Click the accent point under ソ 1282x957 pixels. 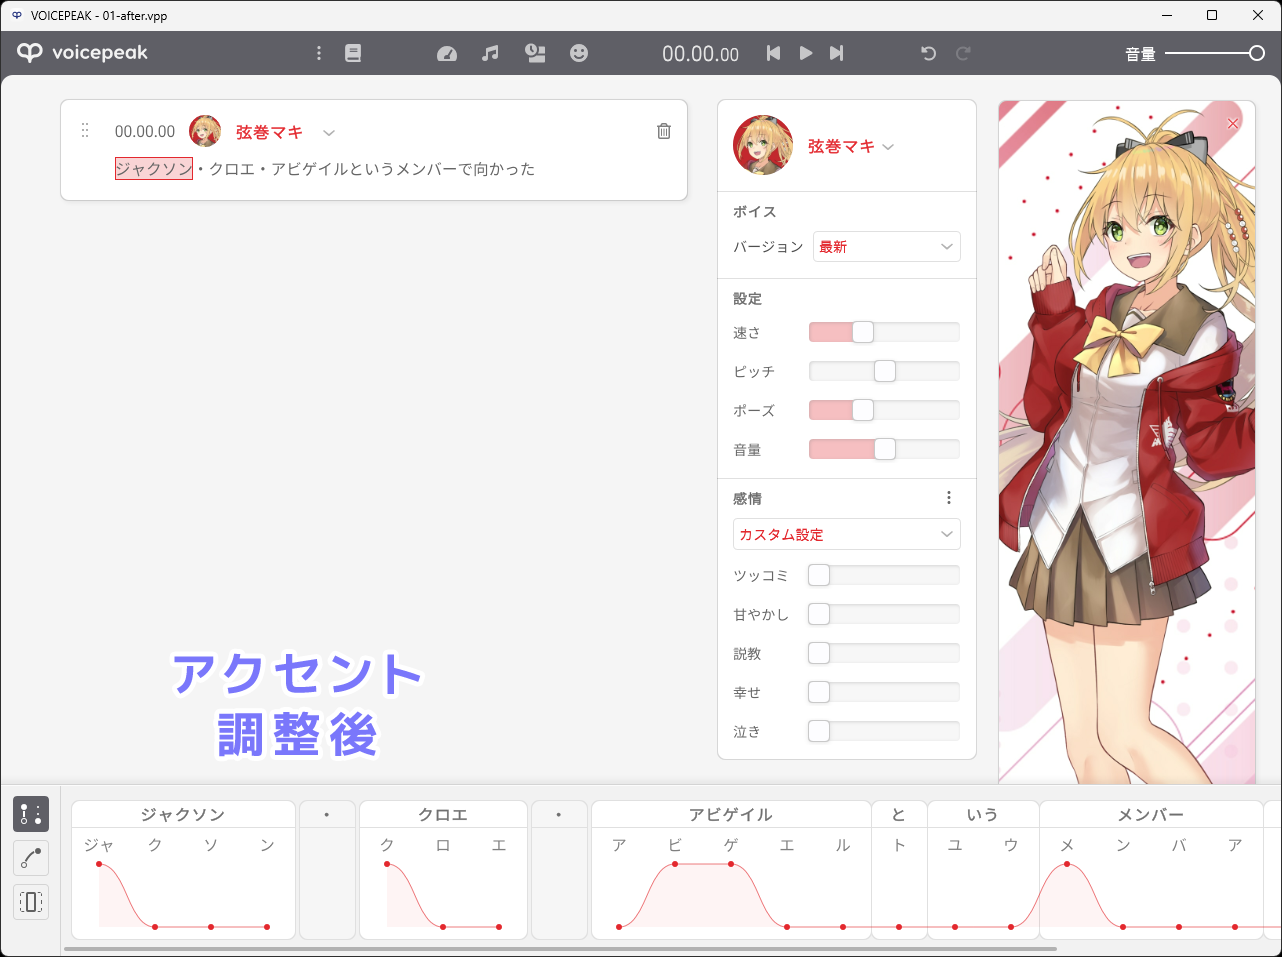pos(211,927)
